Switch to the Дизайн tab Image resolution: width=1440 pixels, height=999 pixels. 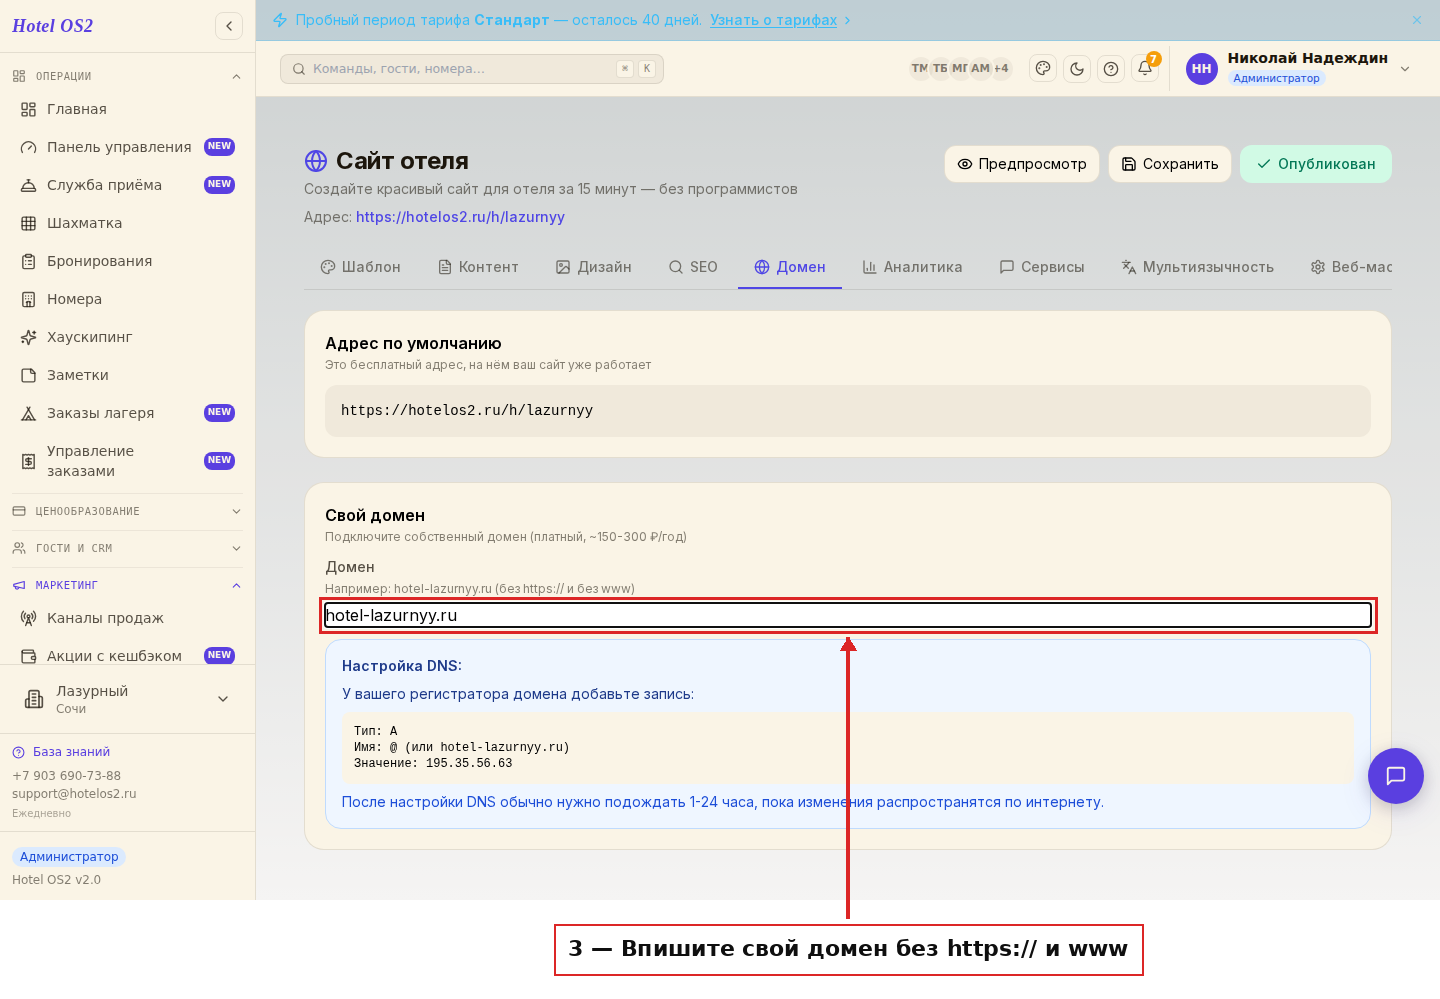point(594,267)
